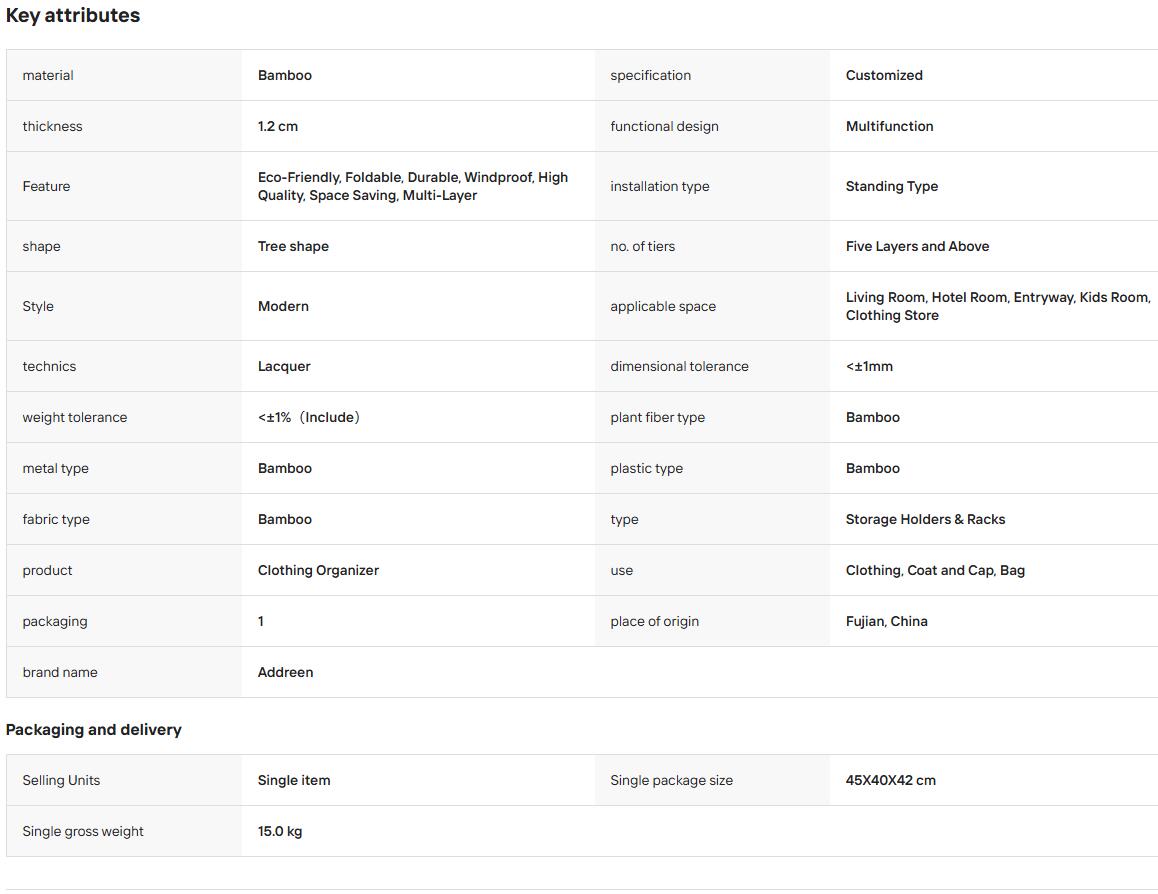Select the Clothing Organizer product value
This screenshot has width=1158, height=894.
tap(318, 571)
